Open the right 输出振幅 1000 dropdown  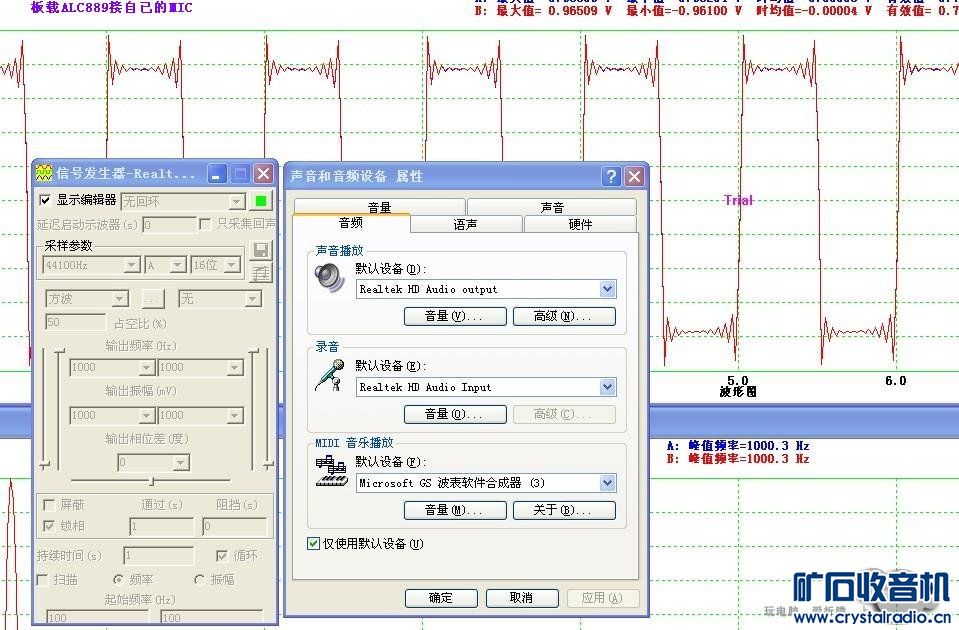click(235, 416)
